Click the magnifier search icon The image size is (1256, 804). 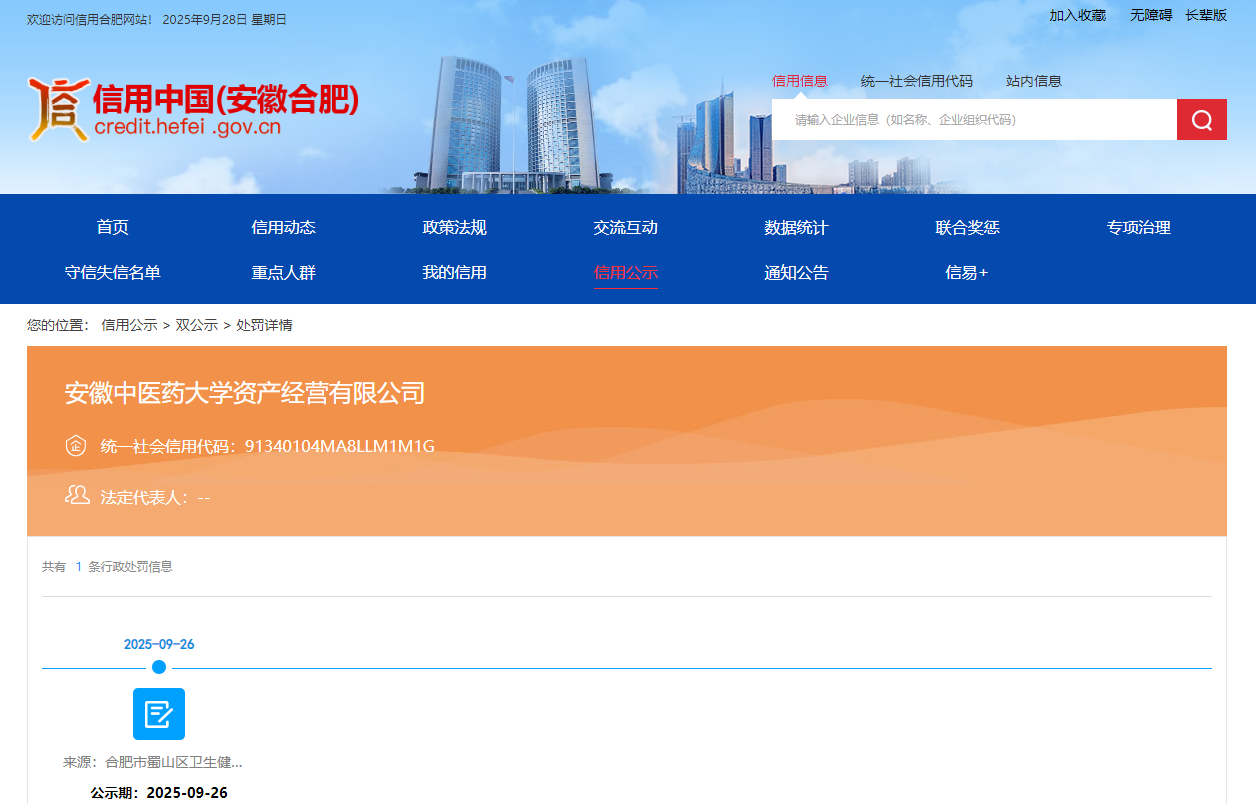click(x=1201, y=119)
